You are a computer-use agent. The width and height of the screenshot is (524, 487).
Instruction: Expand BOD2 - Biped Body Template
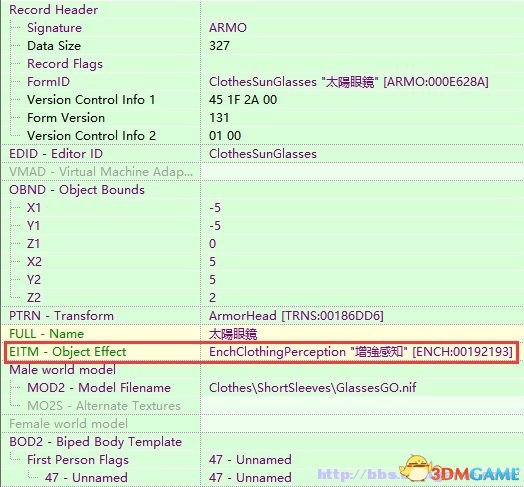96,442
